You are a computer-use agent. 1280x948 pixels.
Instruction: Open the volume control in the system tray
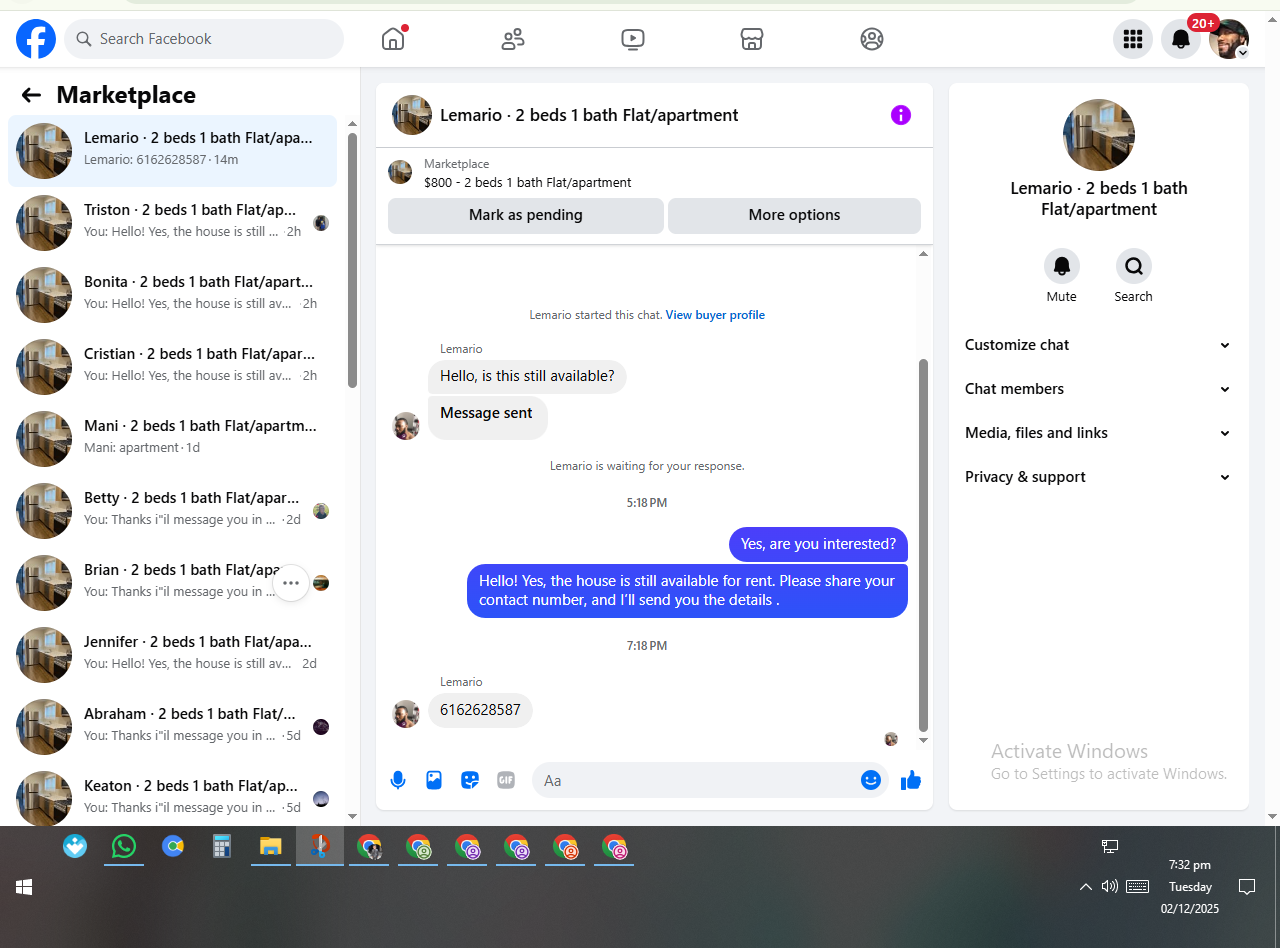coord(1109,886)
